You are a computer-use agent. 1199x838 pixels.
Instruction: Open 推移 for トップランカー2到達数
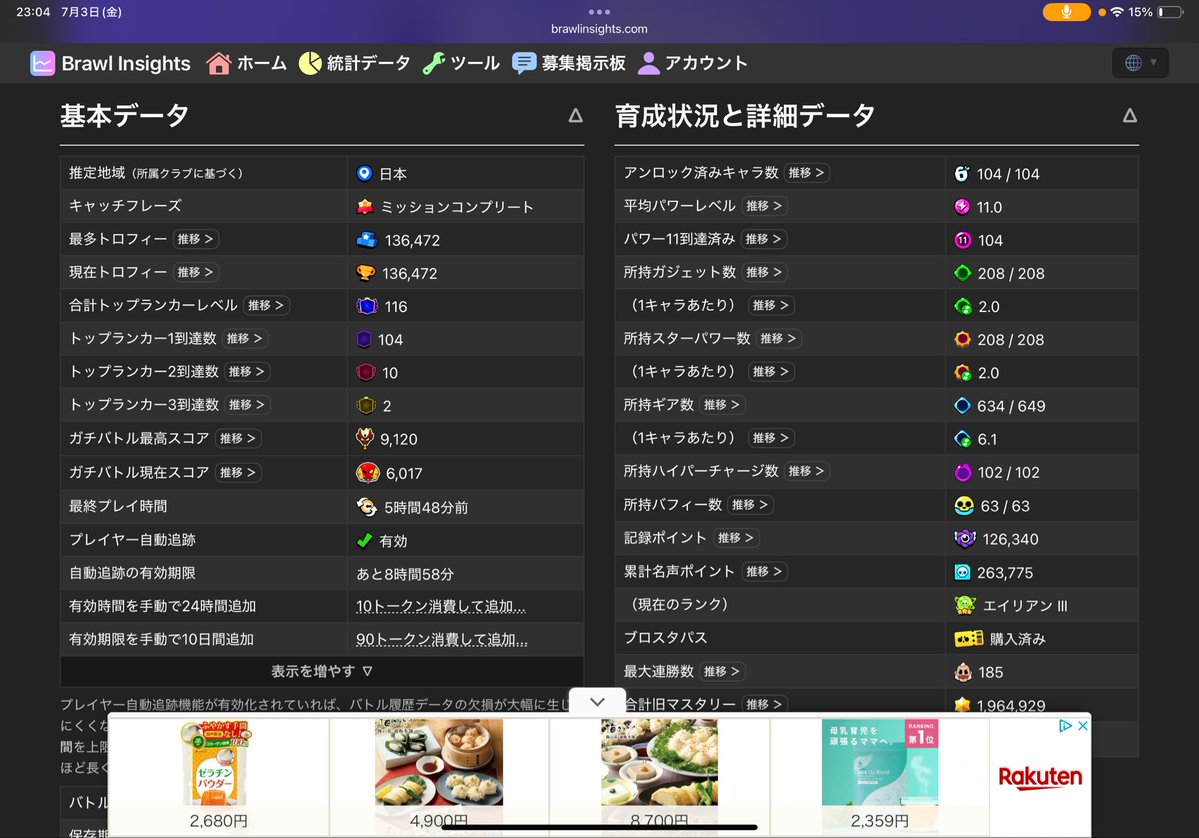coord(247,372)
